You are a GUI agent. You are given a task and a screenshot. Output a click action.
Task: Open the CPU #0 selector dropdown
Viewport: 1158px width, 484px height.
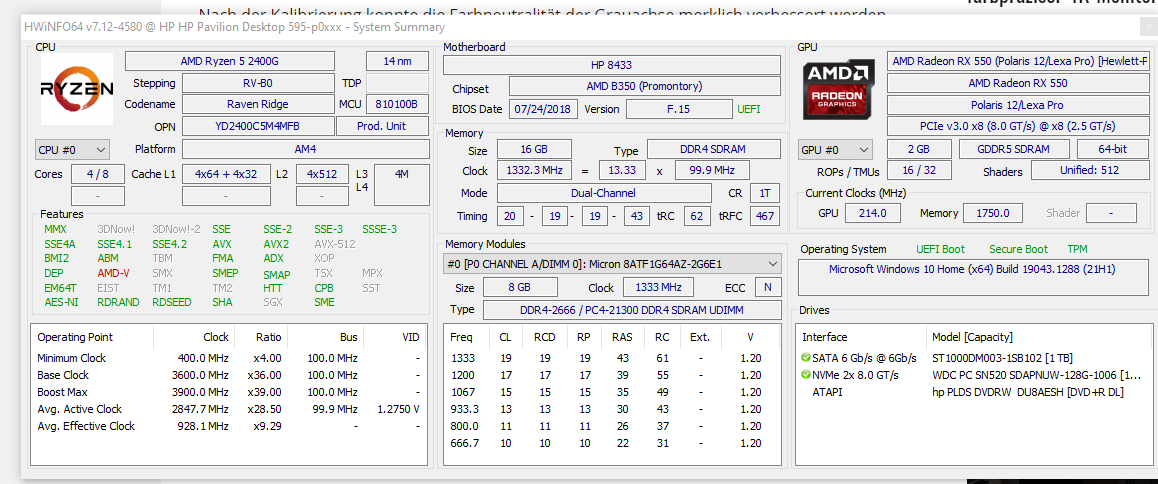click(x=72, y=149)
